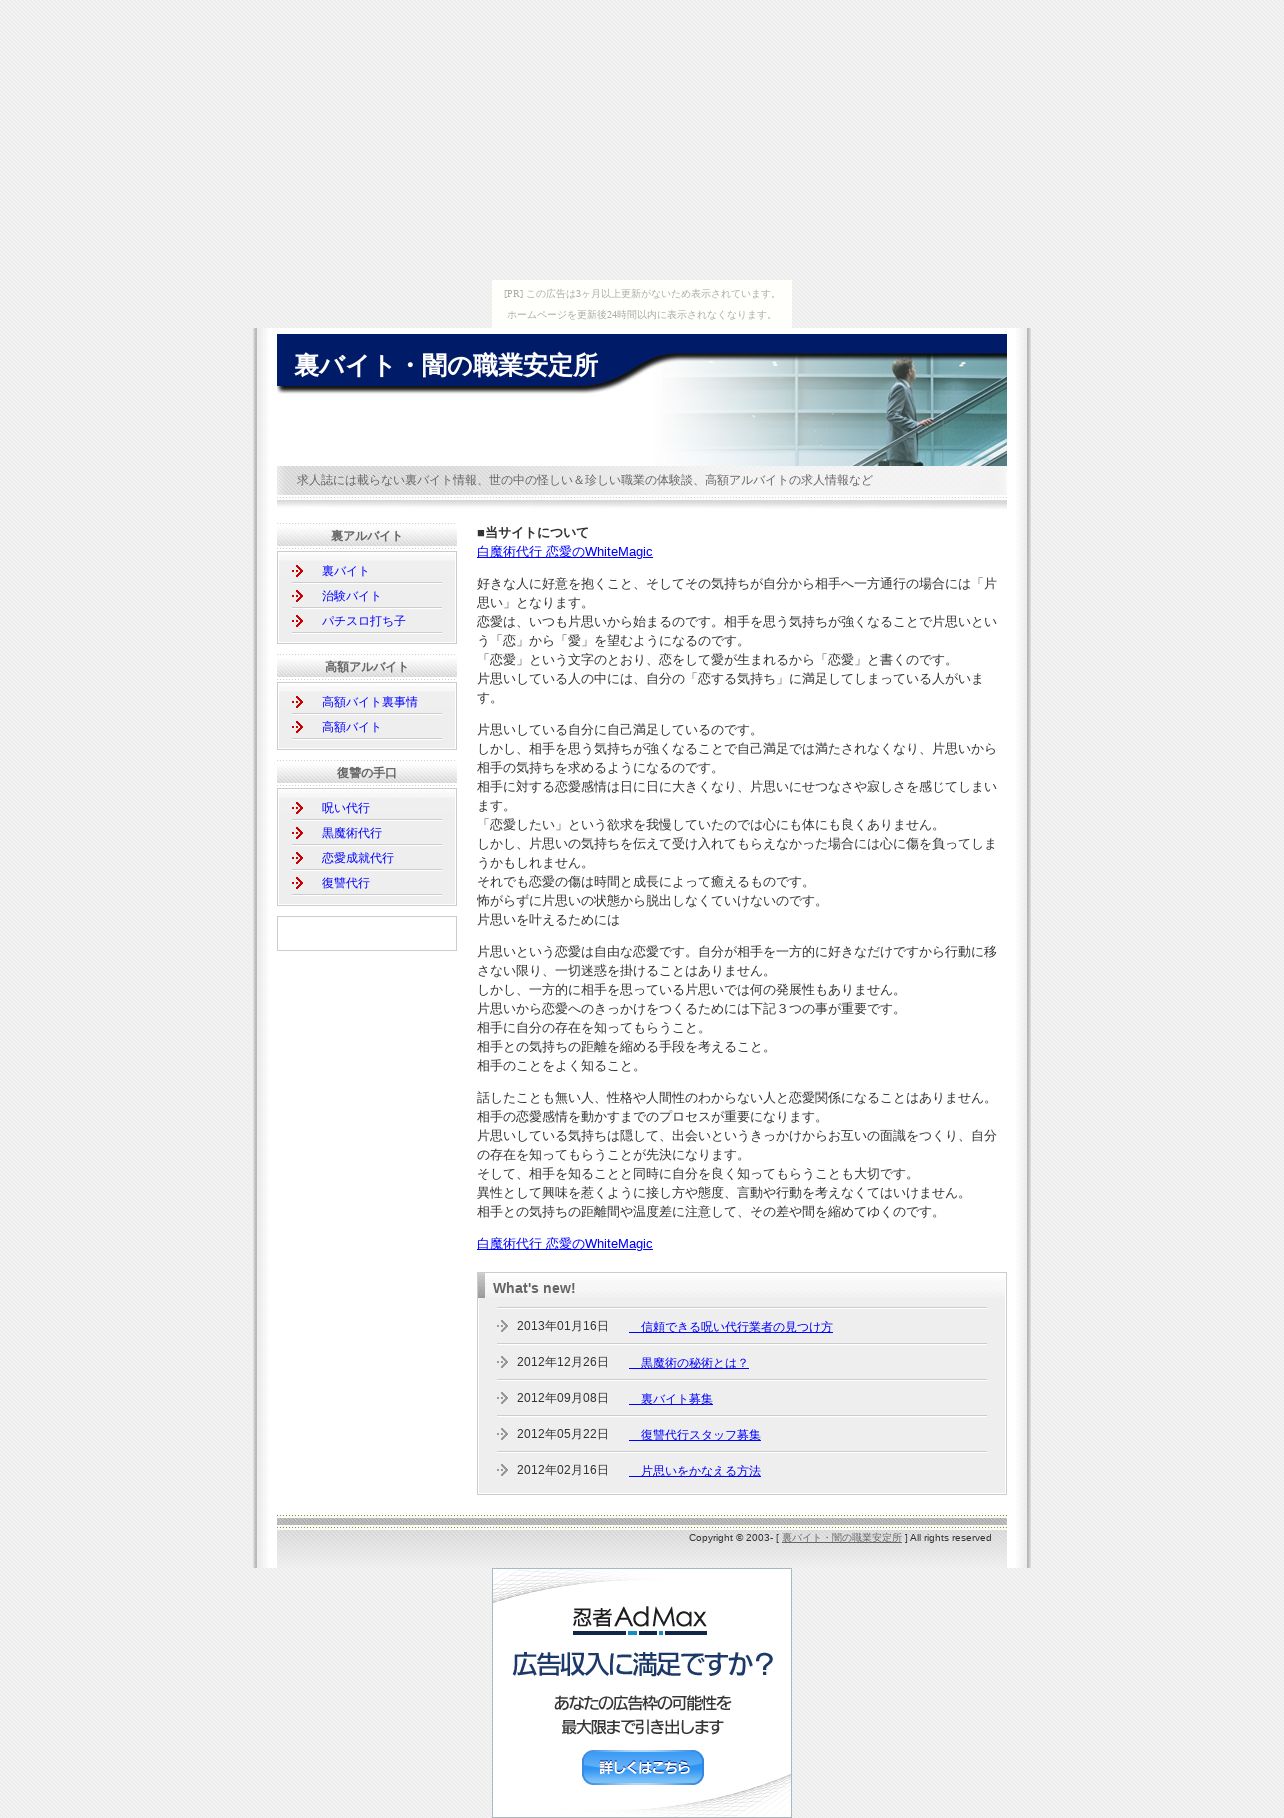This screenshot has width=1284, height=1818.
Task: Click the red arrow icon beside 治験バイト
Action: click(x=298, y=596)
